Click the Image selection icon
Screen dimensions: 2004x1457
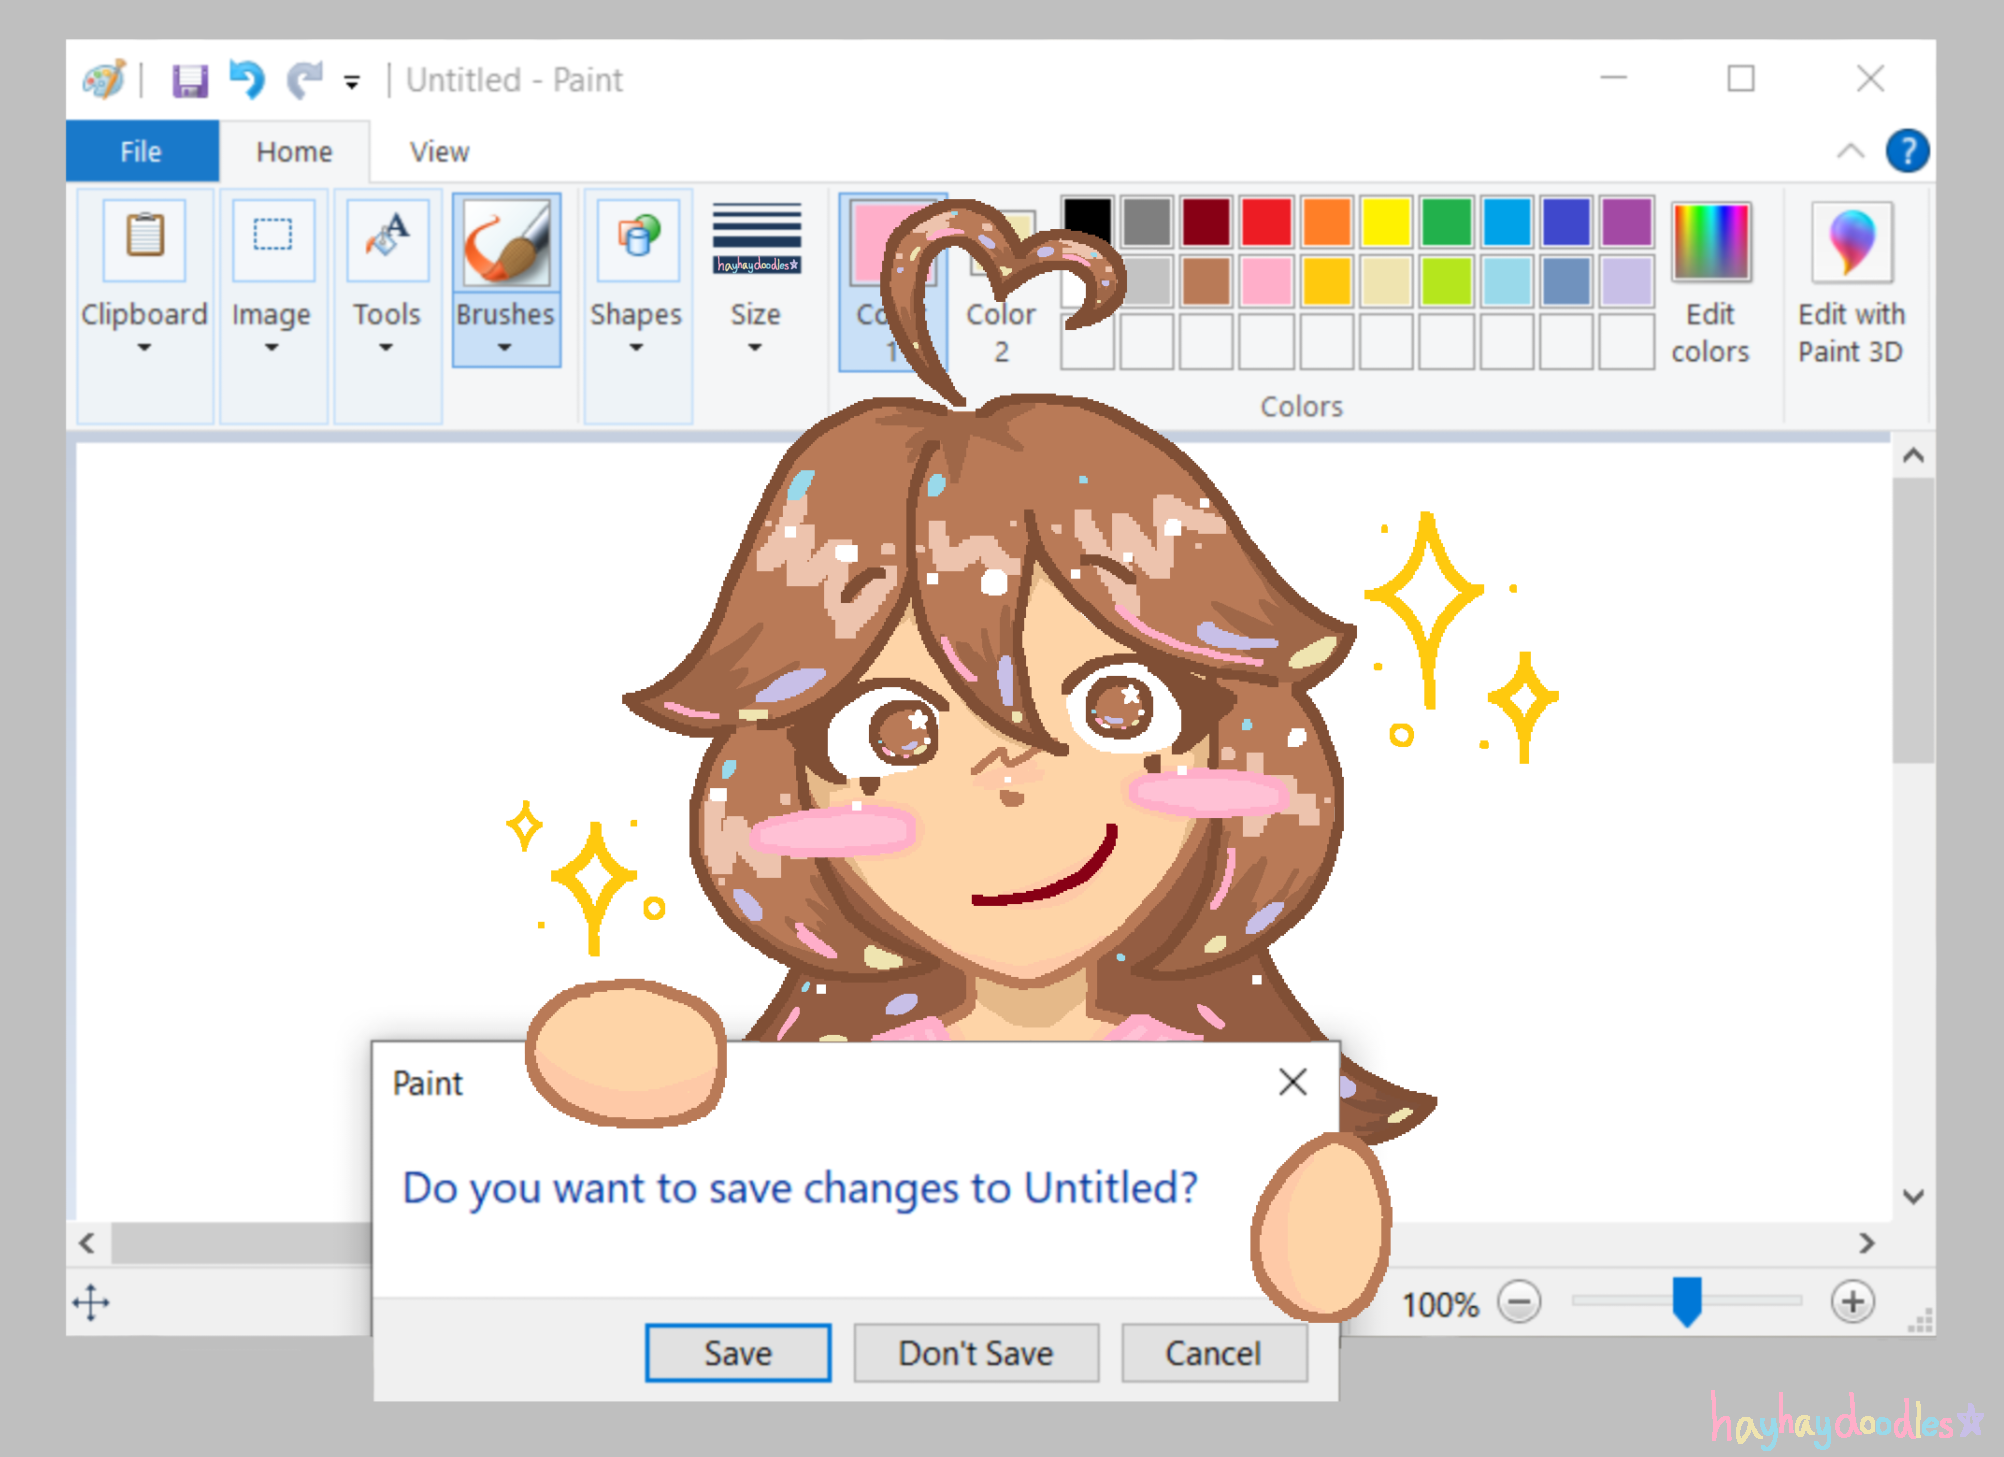tap(272, 239)
